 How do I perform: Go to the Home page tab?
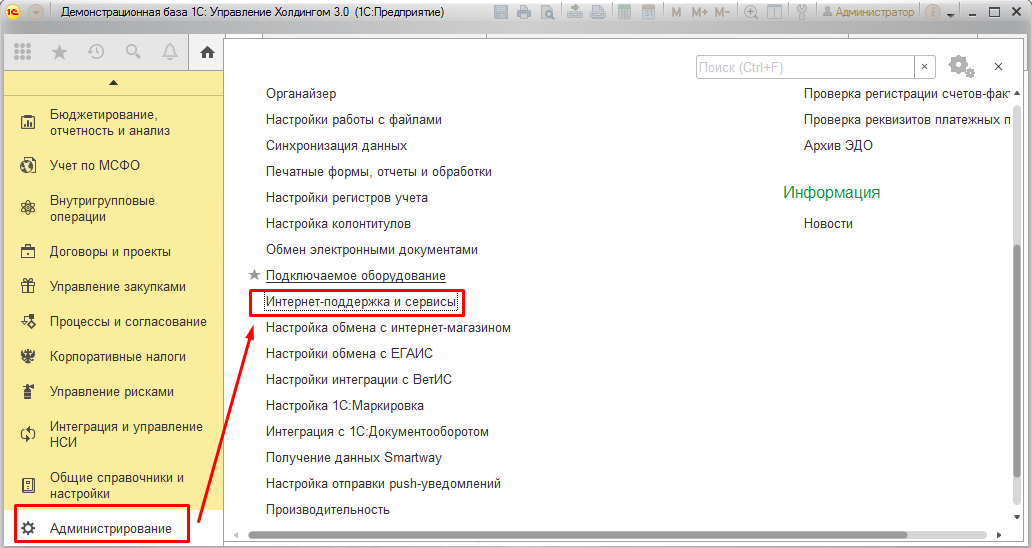pos(207,52)
